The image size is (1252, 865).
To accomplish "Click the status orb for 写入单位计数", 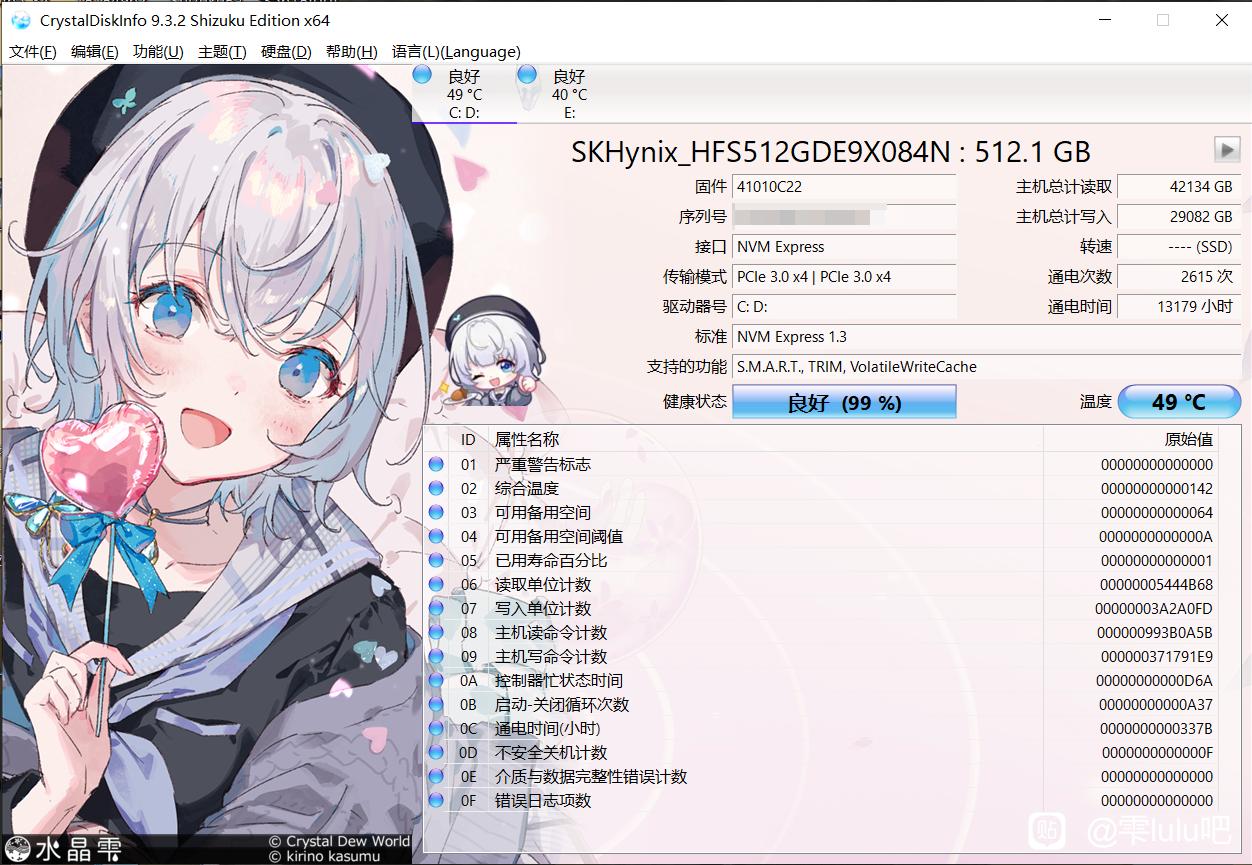I will pyautogui.click(x=436, y=608).
